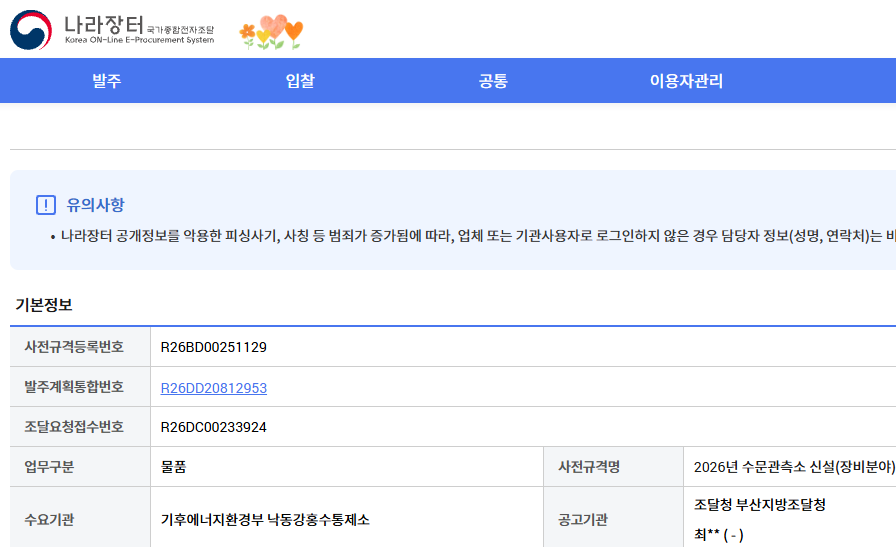Click the 나라장터 taegeuk logo icon

(x=31, y=30)
